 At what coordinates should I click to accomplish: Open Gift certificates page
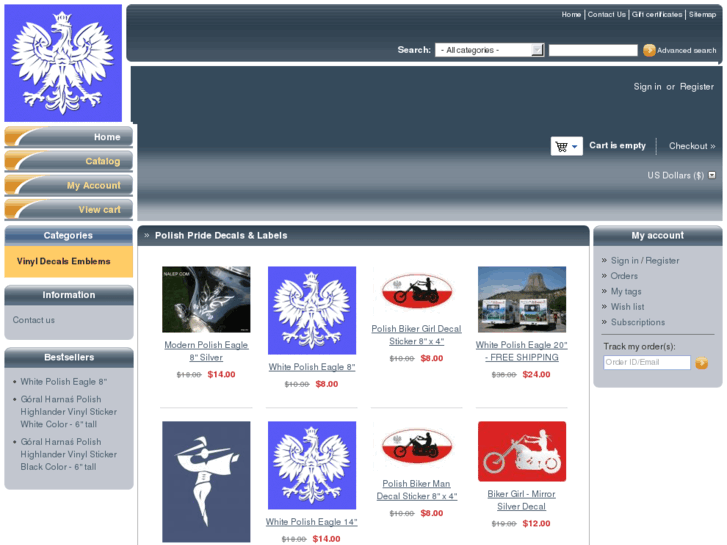coord(657,14)
